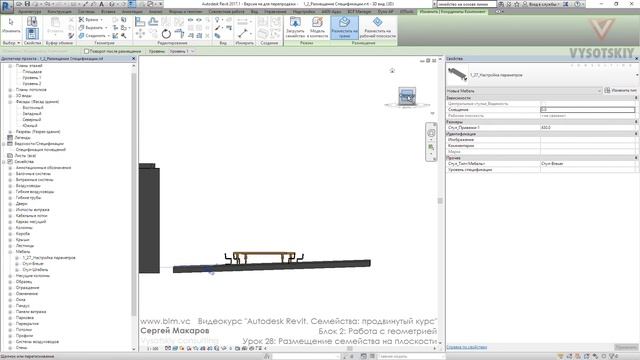Collapse the 'Фасады' tree node

(10, 102)
